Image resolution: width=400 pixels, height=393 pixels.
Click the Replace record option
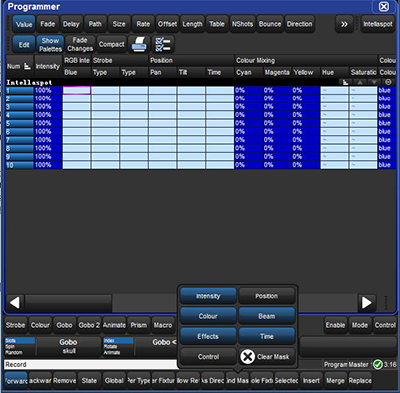point(360,381)
